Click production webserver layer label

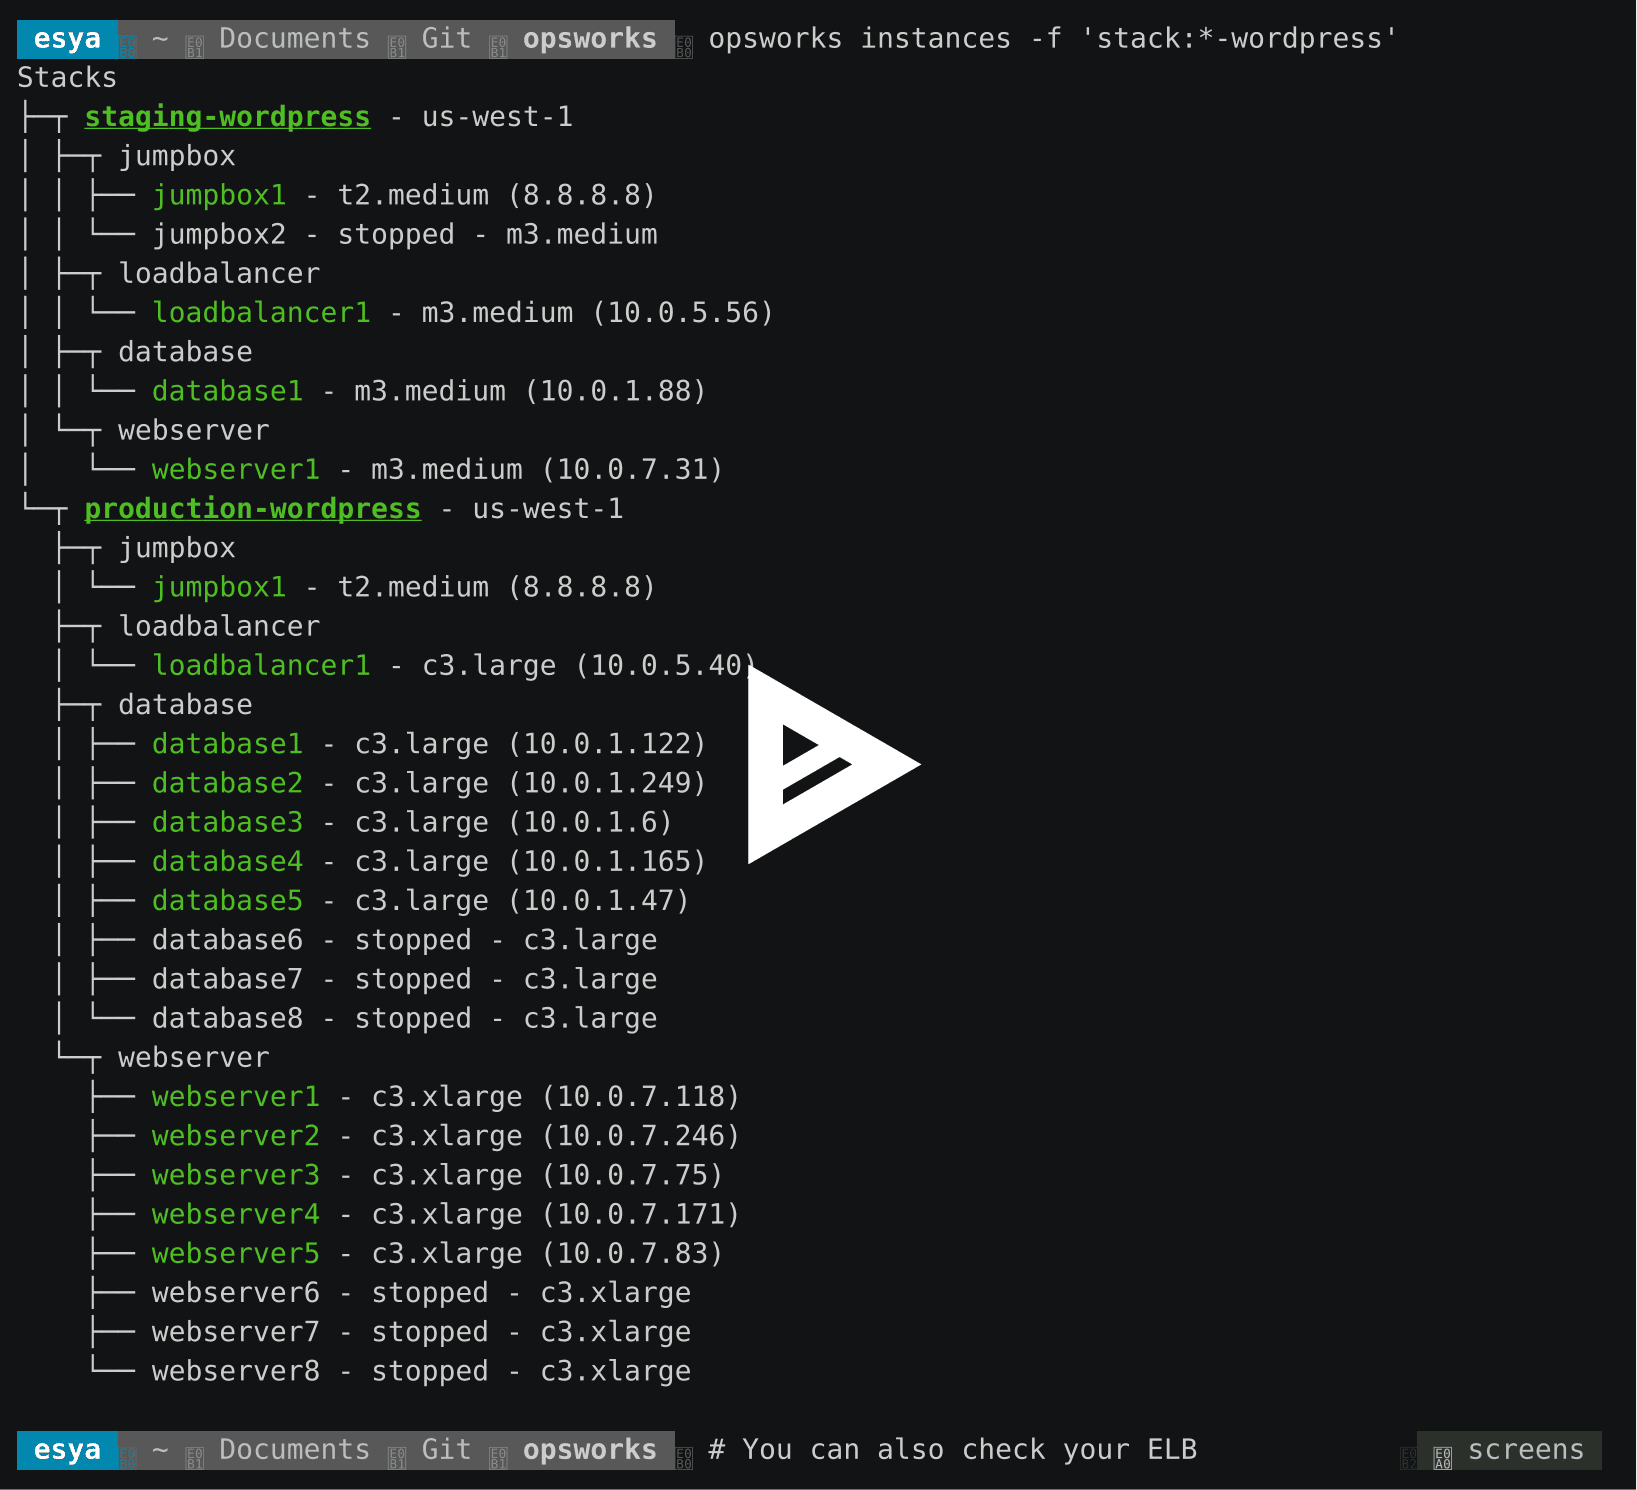[x=194, y=1058]
